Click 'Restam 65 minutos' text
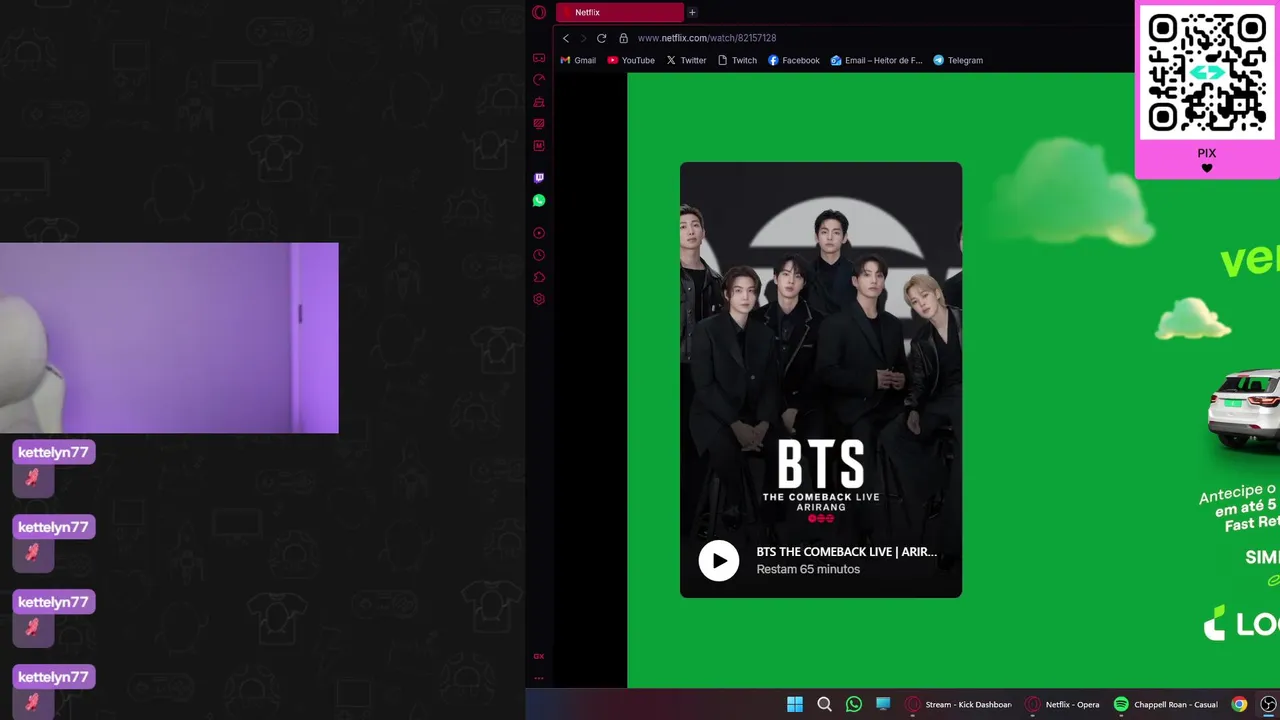The width and height of the screenshot is (1280, 720). 808,569
